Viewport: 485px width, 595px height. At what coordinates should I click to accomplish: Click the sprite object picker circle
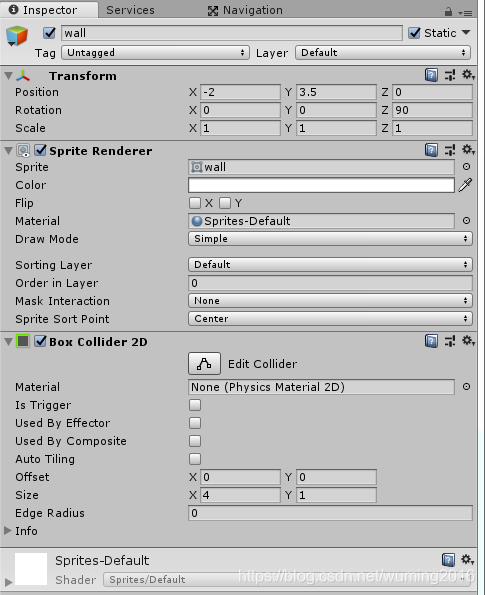466,167
